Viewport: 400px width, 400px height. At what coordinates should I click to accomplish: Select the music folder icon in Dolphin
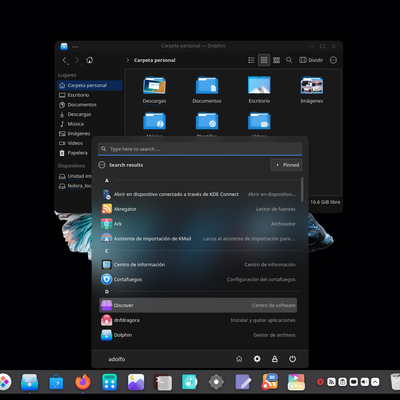[x=154, y=121]
